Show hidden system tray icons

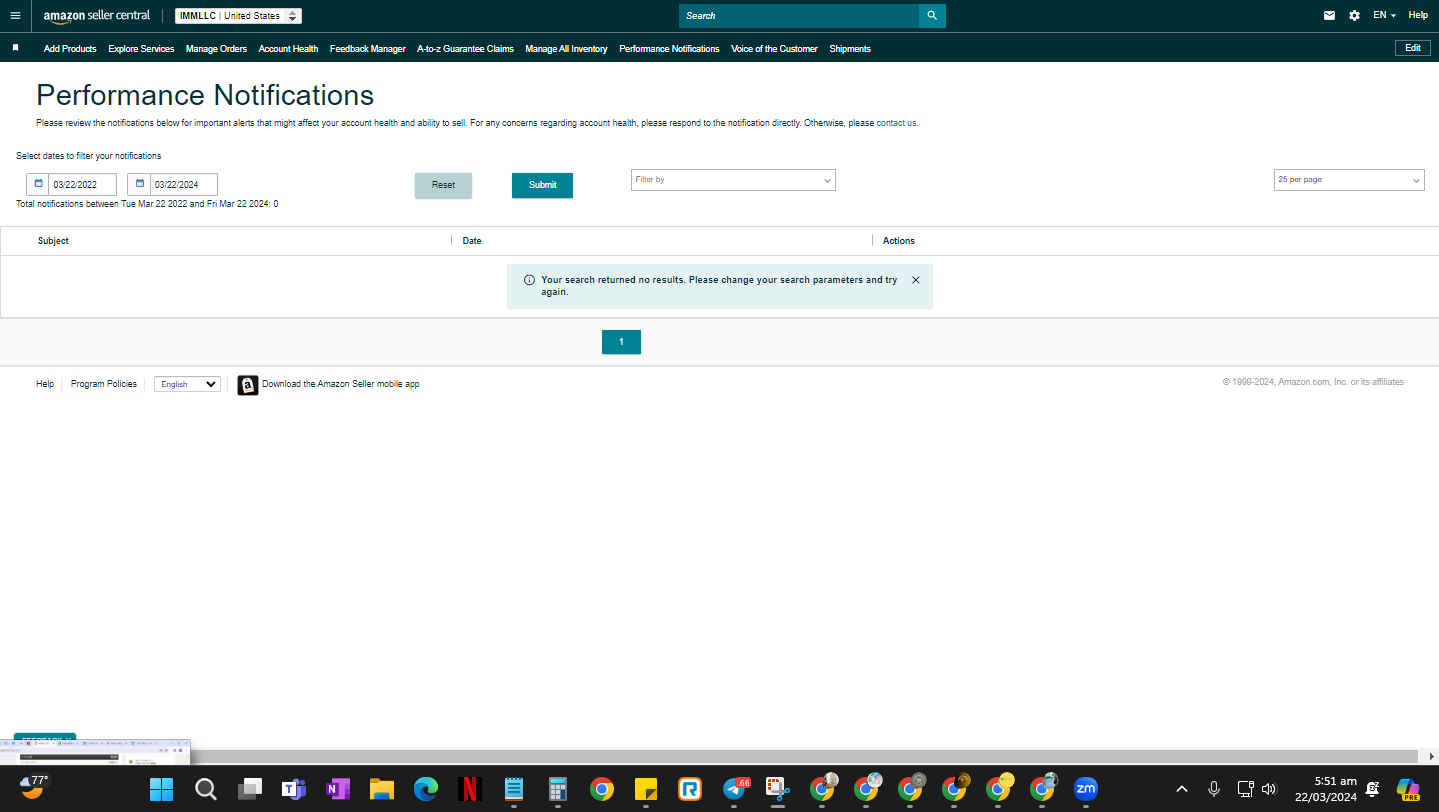pos(1181,789)
